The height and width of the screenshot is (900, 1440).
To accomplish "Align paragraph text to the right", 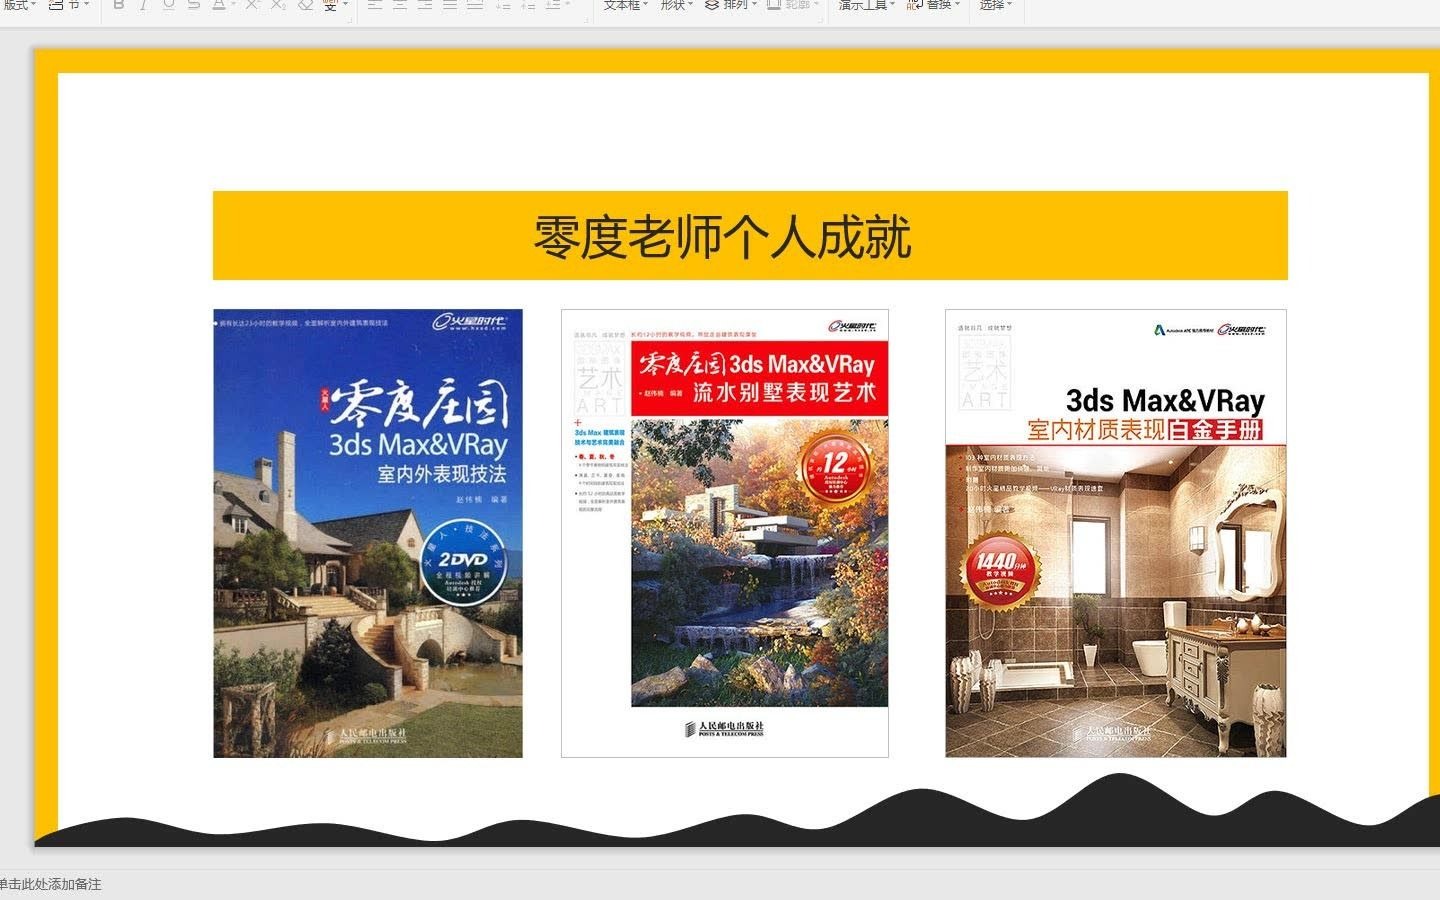I will 425,5.
